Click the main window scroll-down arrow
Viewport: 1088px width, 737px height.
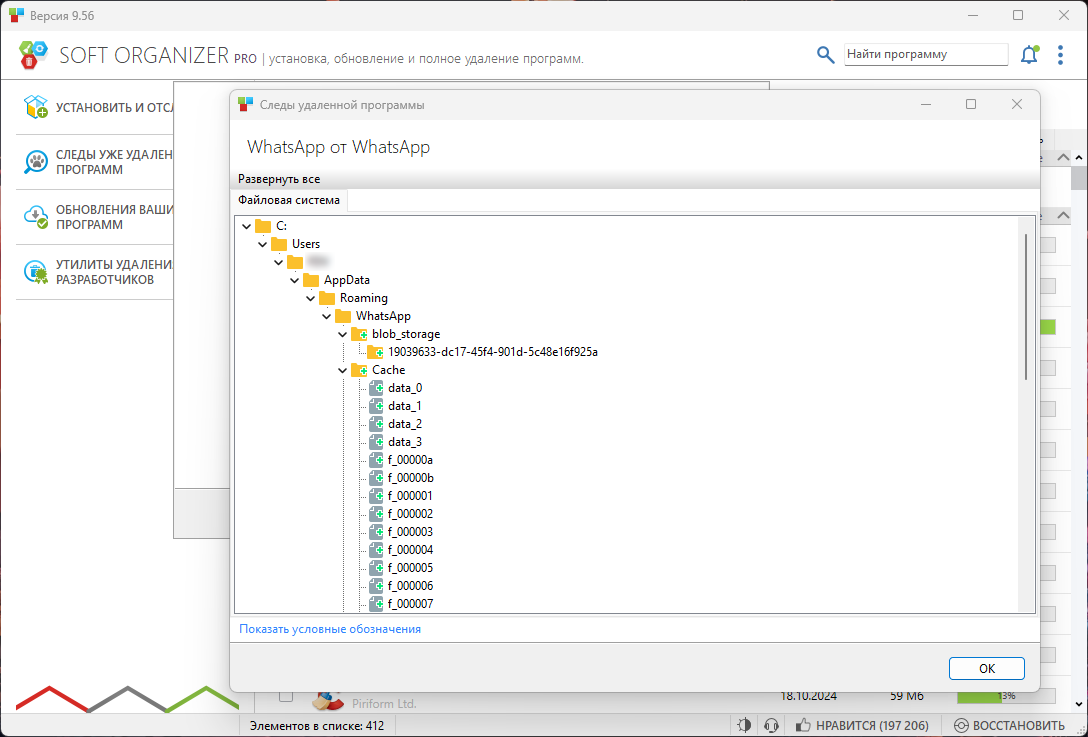click(1079, 704)
